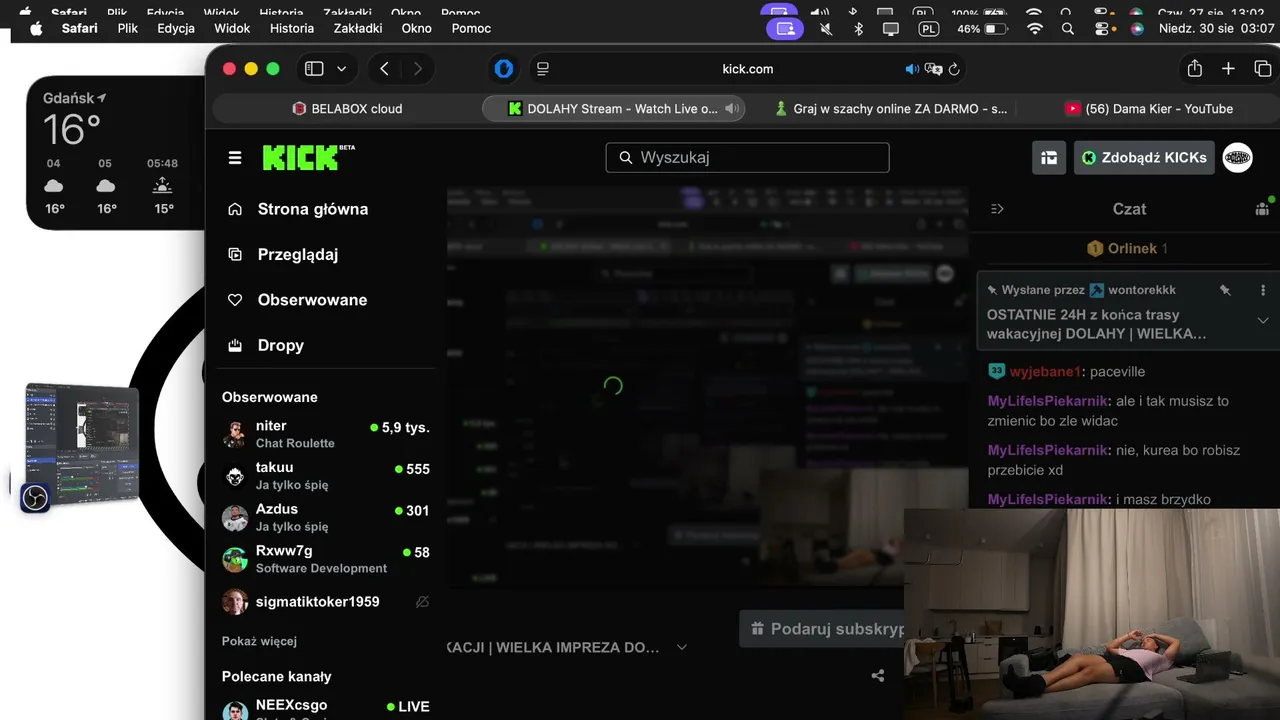The image size is (1280, 720).
Task: Switch the PL keyboard input source
Action: (929, 29)
